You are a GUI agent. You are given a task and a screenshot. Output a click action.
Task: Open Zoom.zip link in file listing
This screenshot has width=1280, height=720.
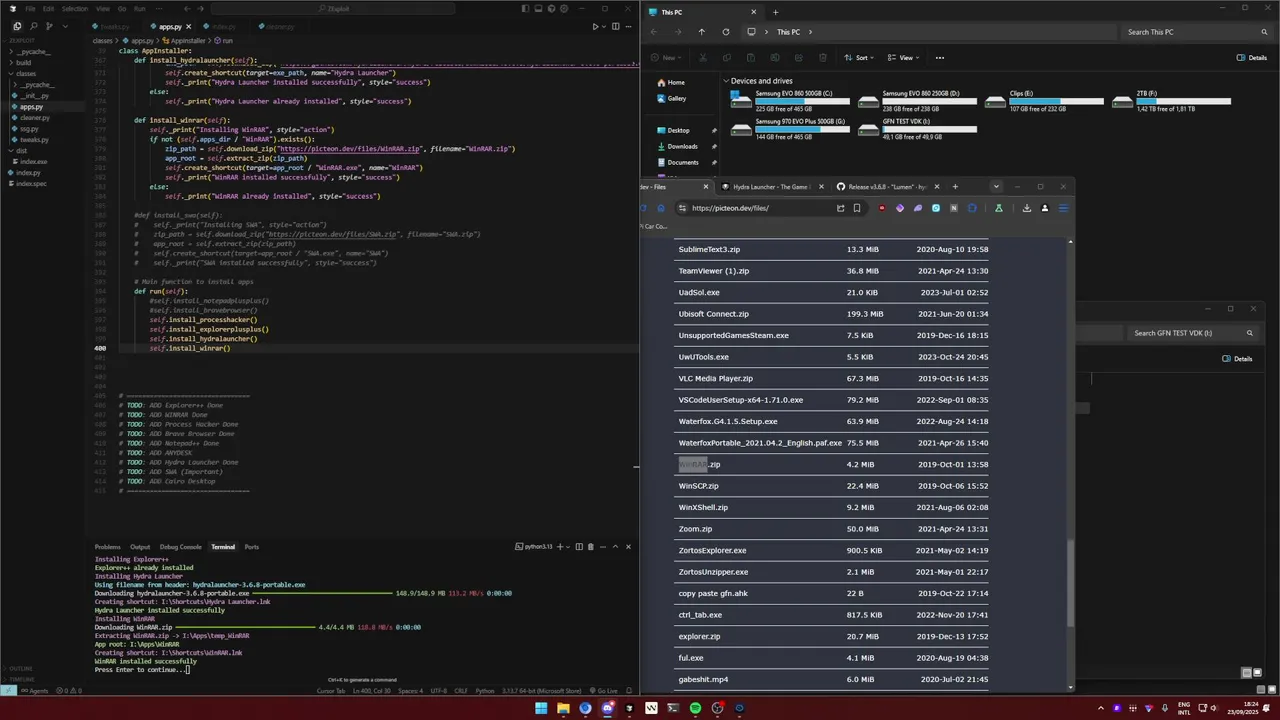tap(695, 529)
